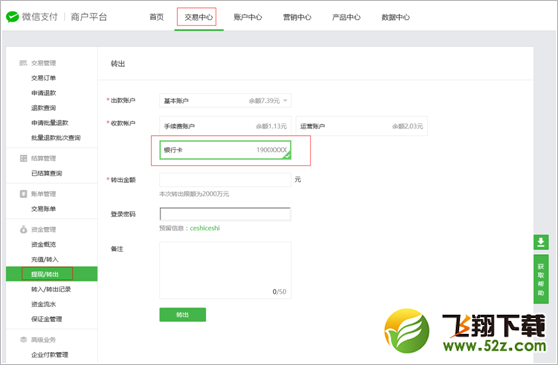Open 保证金管理 in the sidebar
This screenshot has height=365, width=558.
point(47,319)
